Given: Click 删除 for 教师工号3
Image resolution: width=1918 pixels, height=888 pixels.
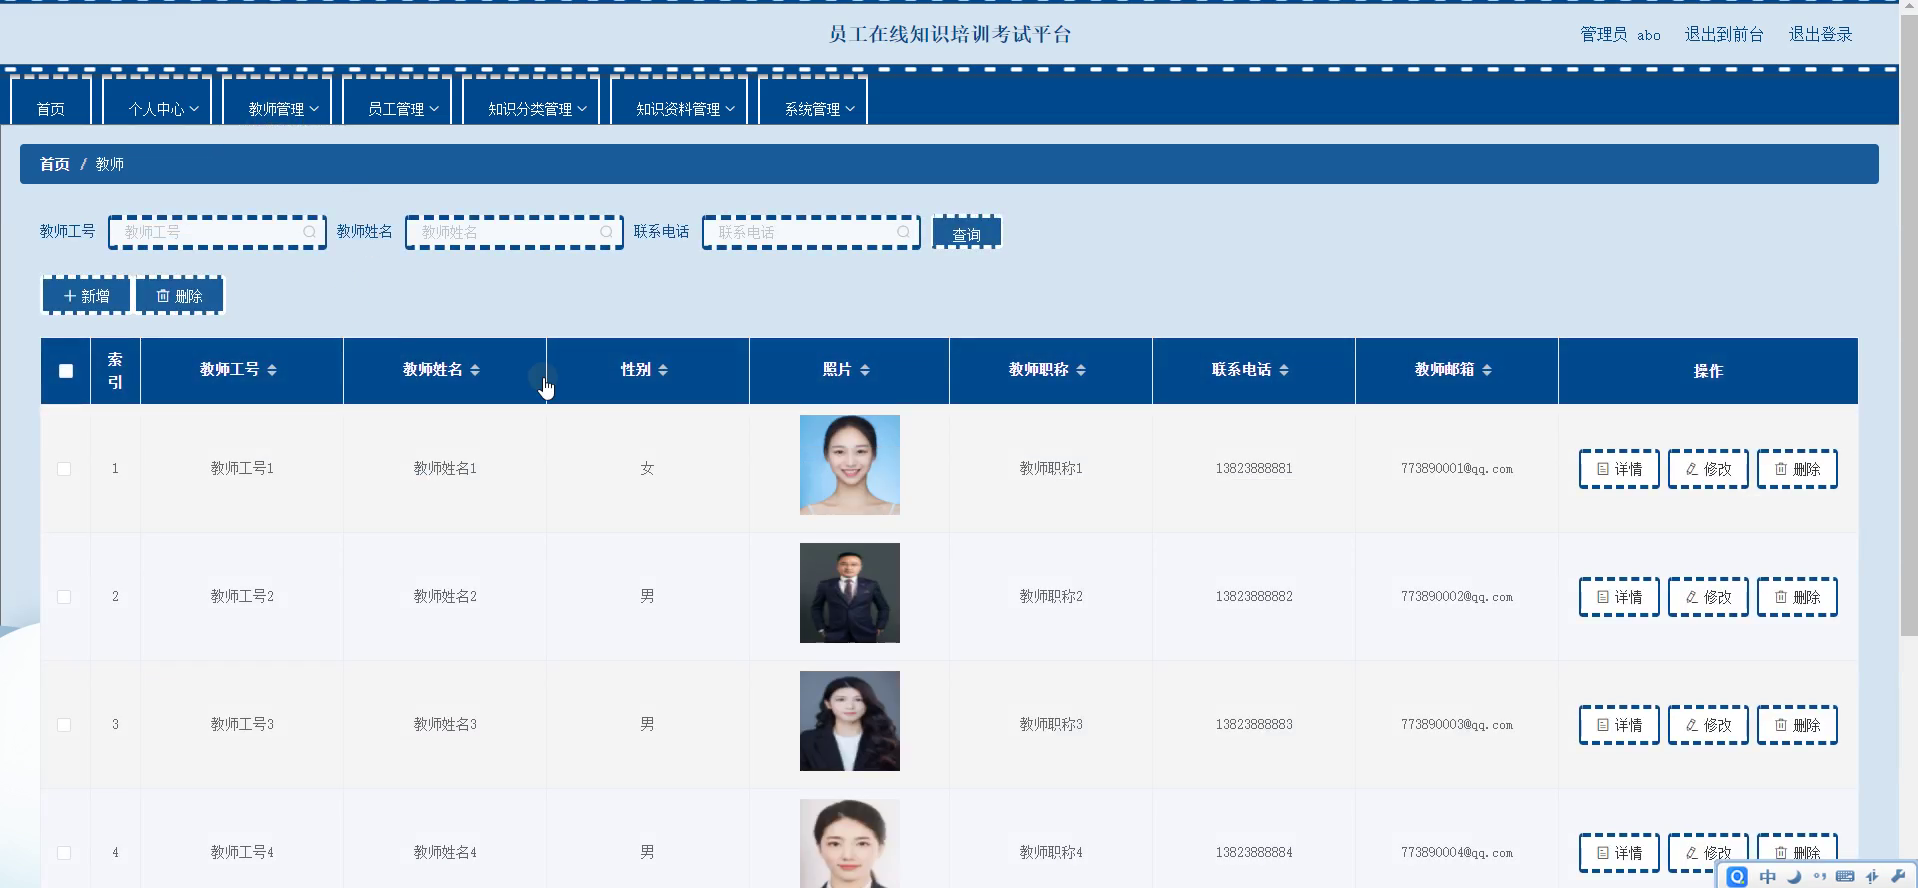Looking at the screenshot, I should [1797, 725].
